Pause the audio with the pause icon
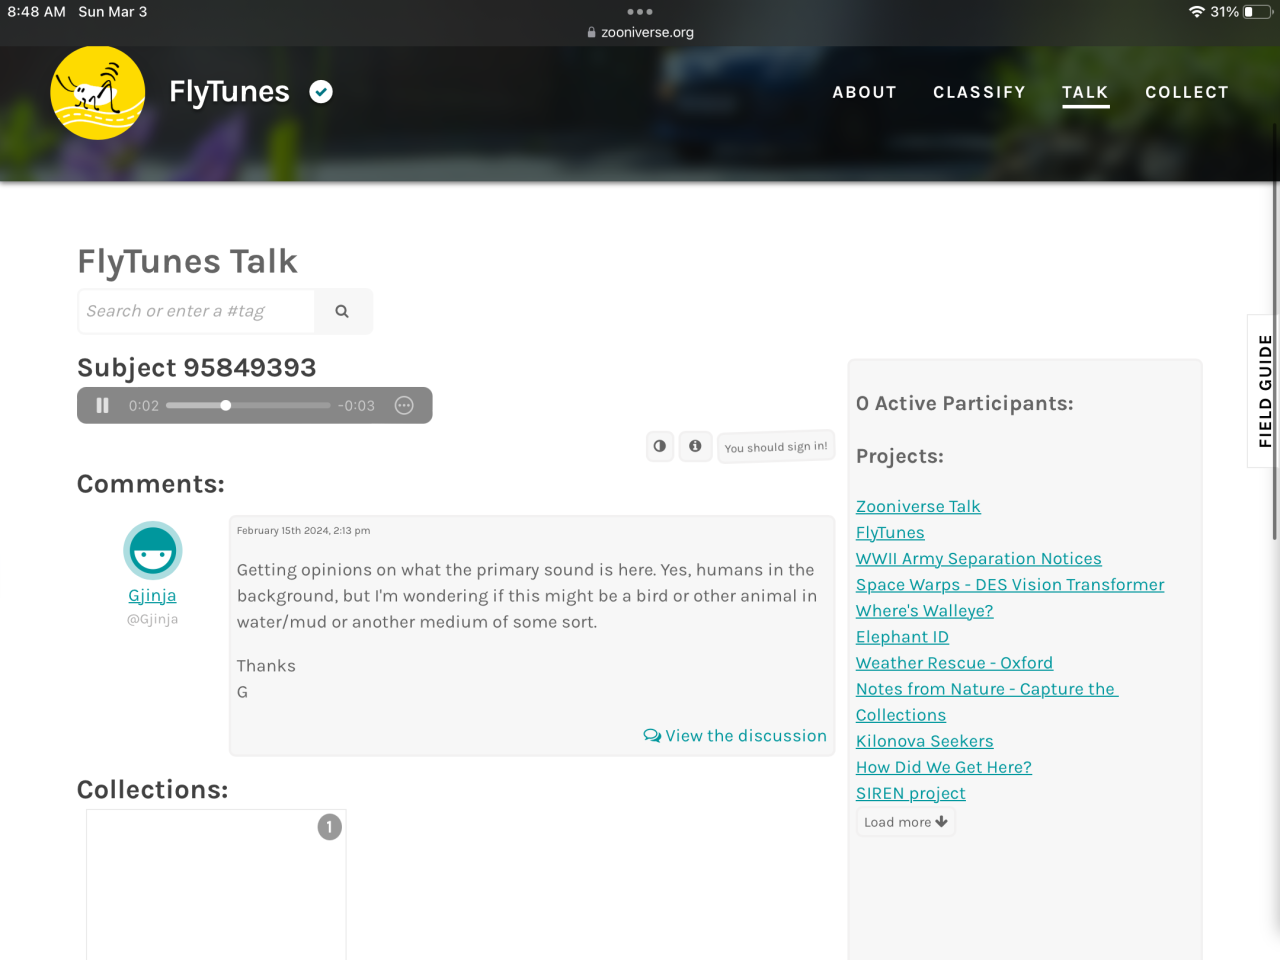This screenshot has height=960, width=1280. coord(102,405)
